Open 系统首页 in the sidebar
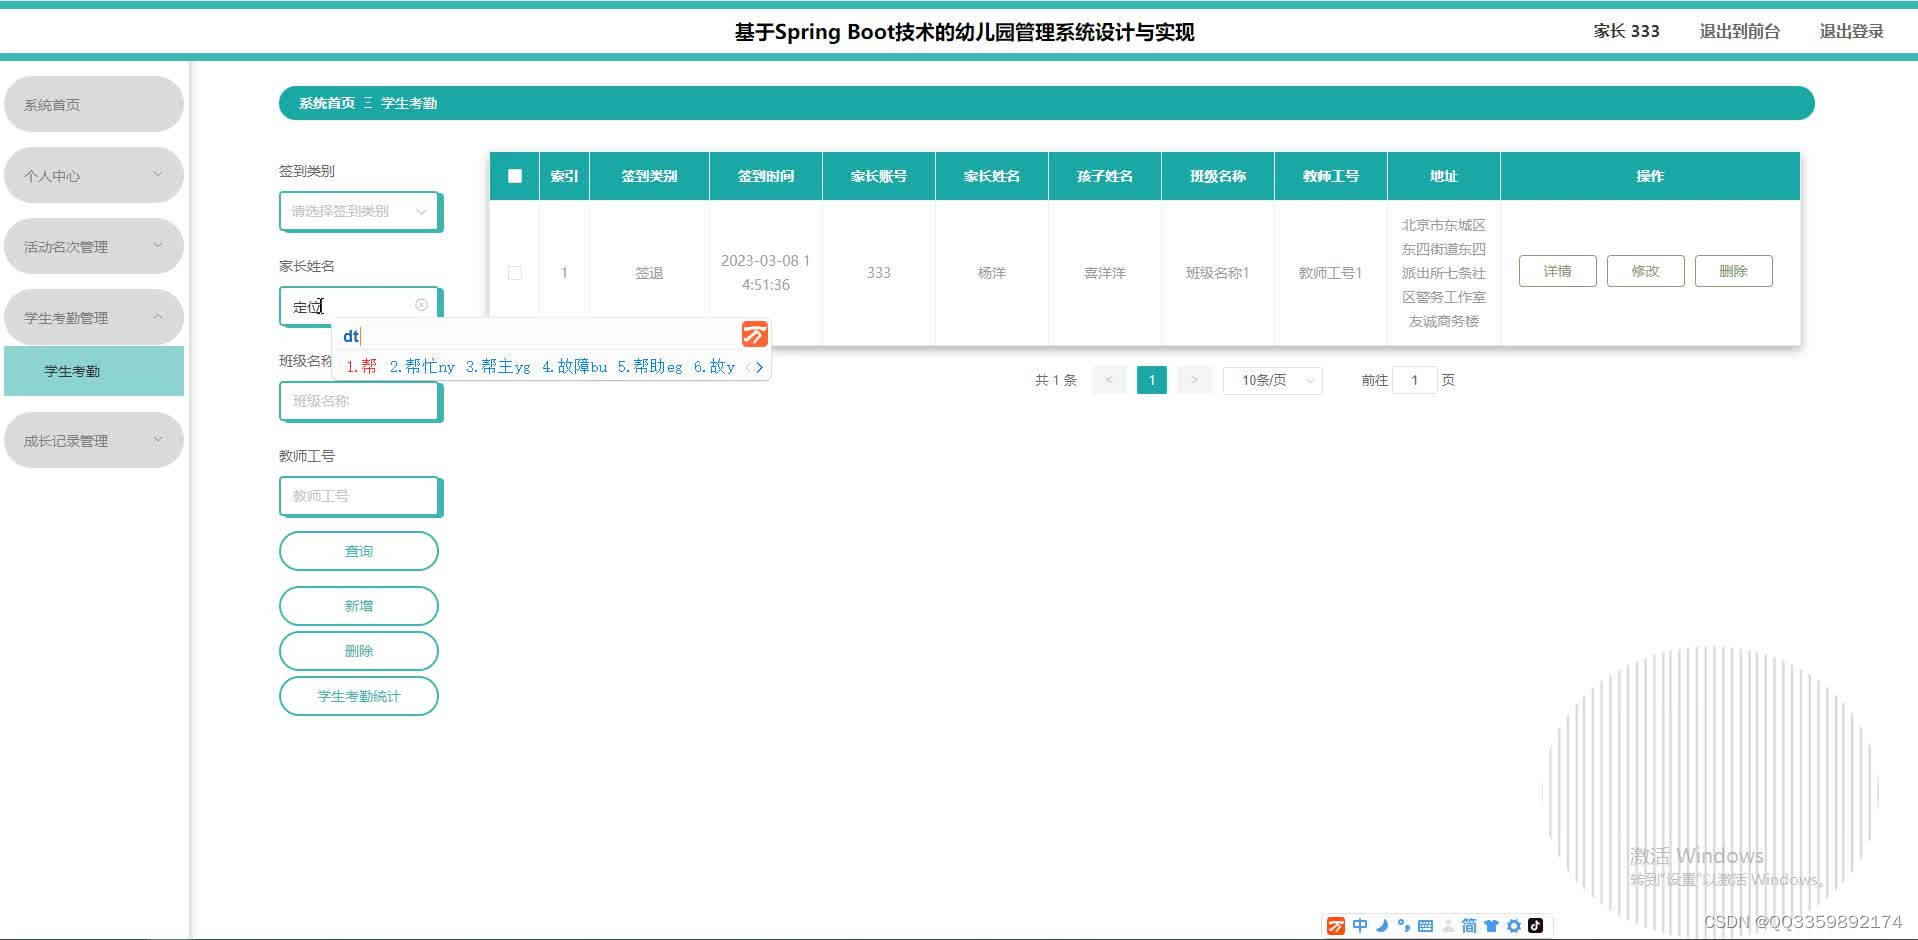 [x=94, y=104]
